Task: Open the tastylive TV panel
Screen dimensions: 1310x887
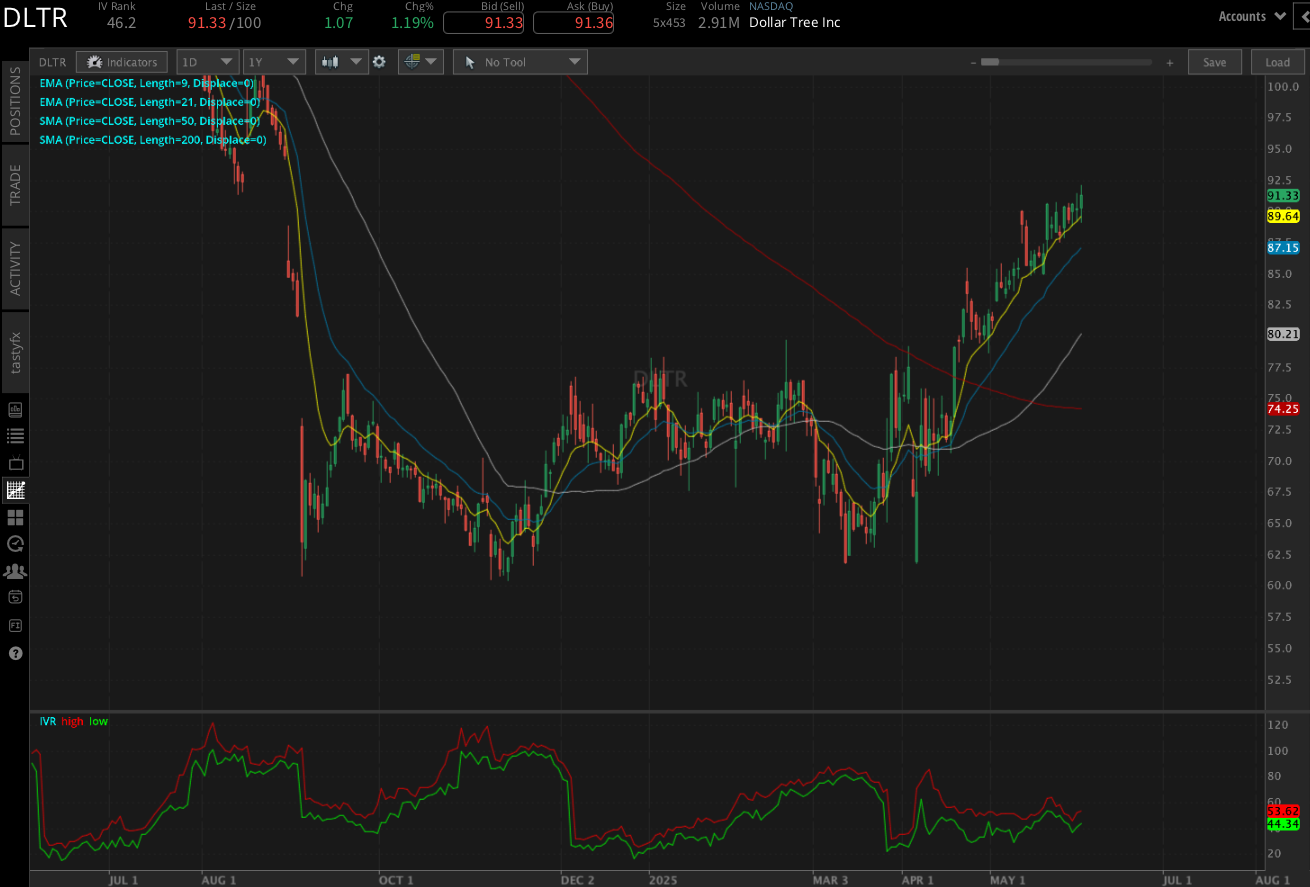Action: (x=15, y=462)
